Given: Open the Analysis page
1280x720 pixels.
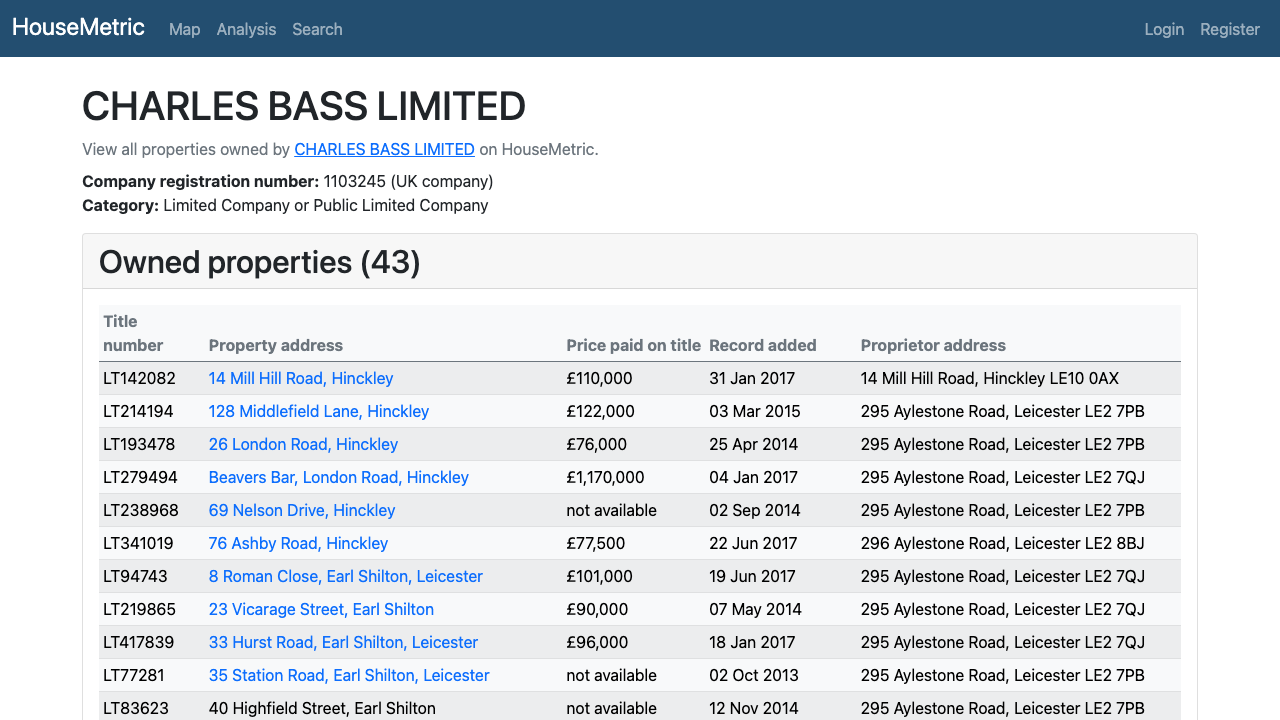Looking at the screenshot, I should coord(246,29).
